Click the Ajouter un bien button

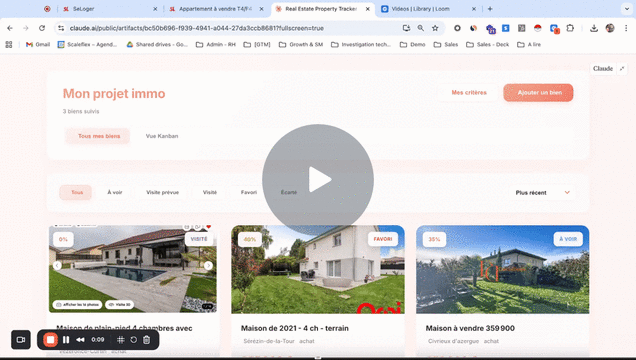538,92
